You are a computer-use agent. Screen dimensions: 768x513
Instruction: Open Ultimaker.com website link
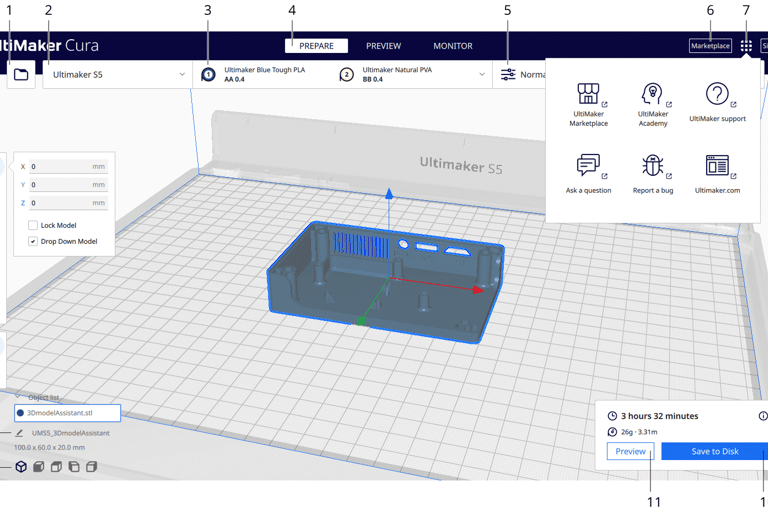coord(718,174)
